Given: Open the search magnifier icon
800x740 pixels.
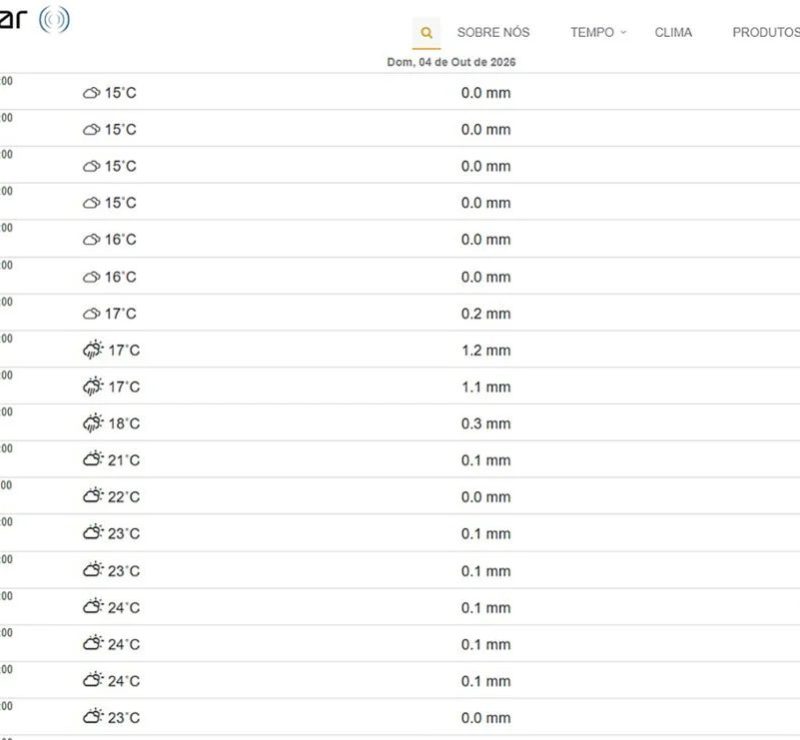Looking at the screenshot, I should [427, 33].
